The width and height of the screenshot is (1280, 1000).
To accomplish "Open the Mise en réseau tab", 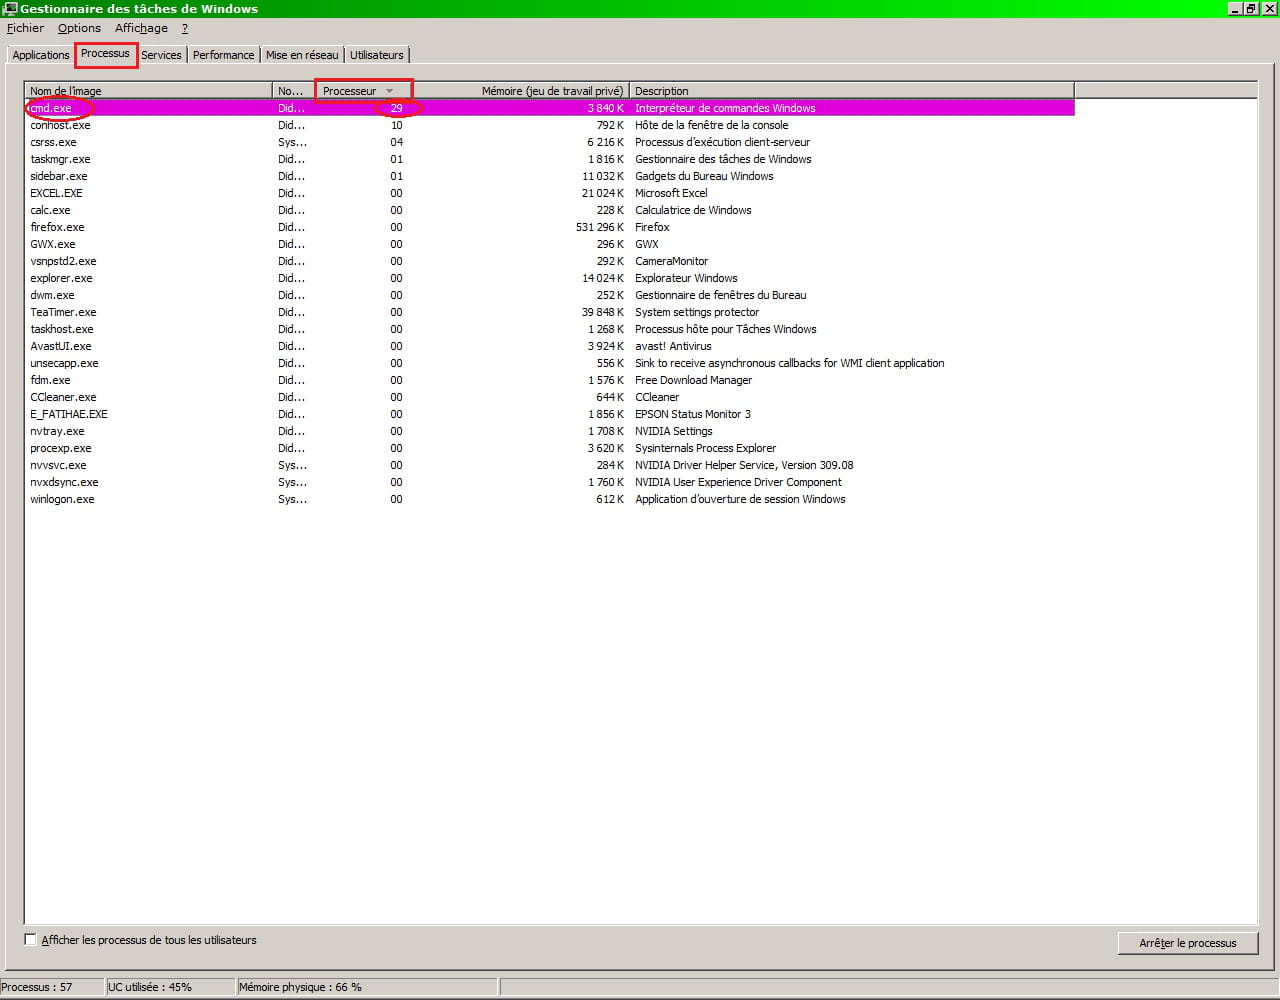I will click(x=302, y=55).
